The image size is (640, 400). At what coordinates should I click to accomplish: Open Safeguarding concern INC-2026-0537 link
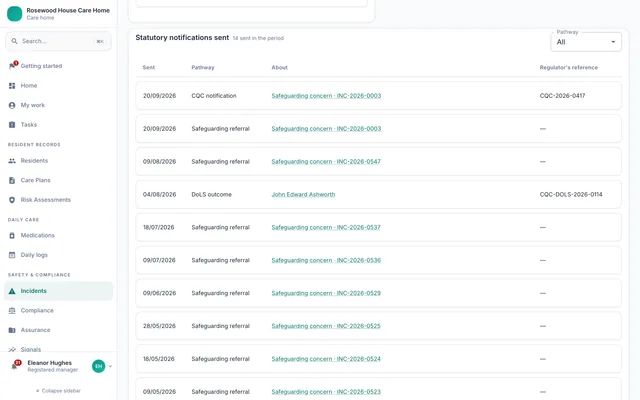(326, 227)
